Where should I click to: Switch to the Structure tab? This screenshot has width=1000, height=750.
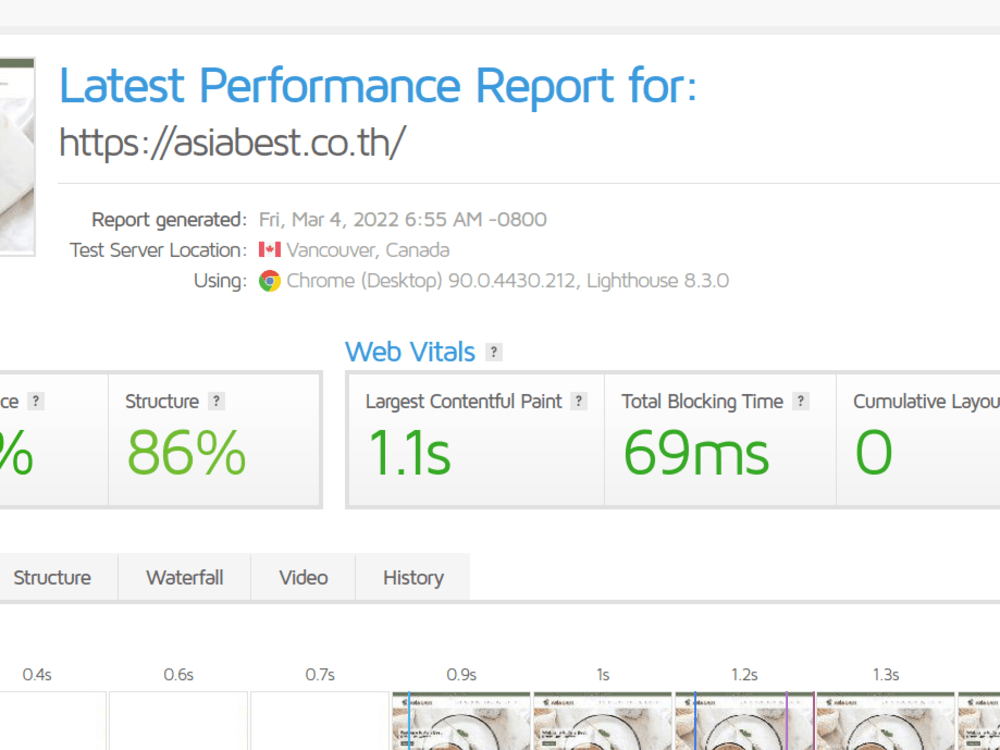point(52,578)
